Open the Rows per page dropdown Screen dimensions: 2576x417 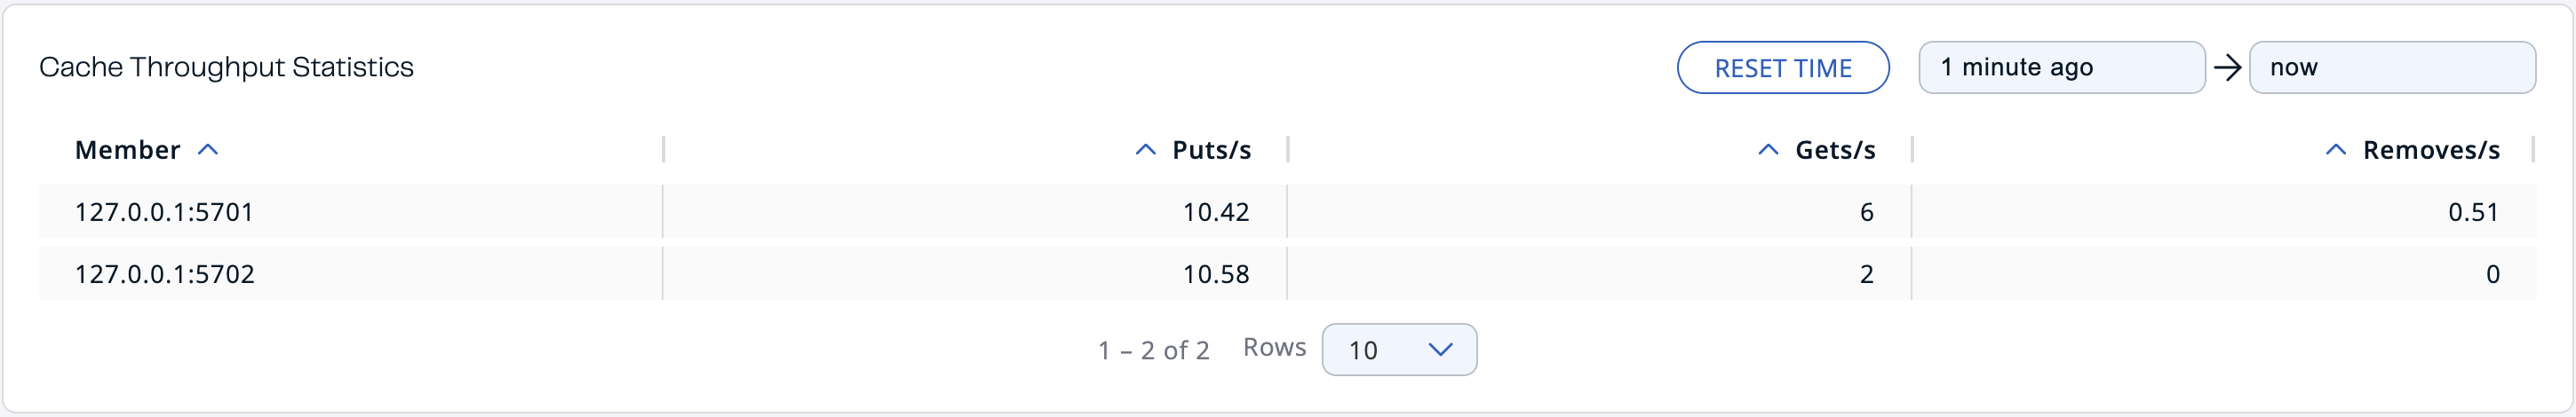(1398, 350)
